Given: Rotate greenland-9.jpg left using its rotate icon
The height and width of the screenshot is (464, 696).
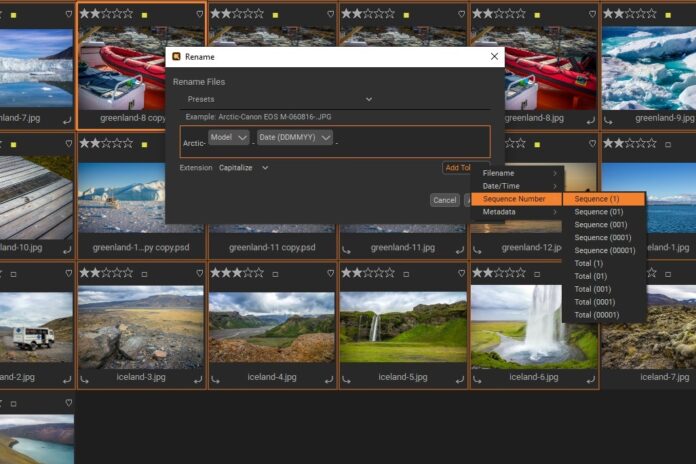Looking at the screenshot, I should click(609, 121).
